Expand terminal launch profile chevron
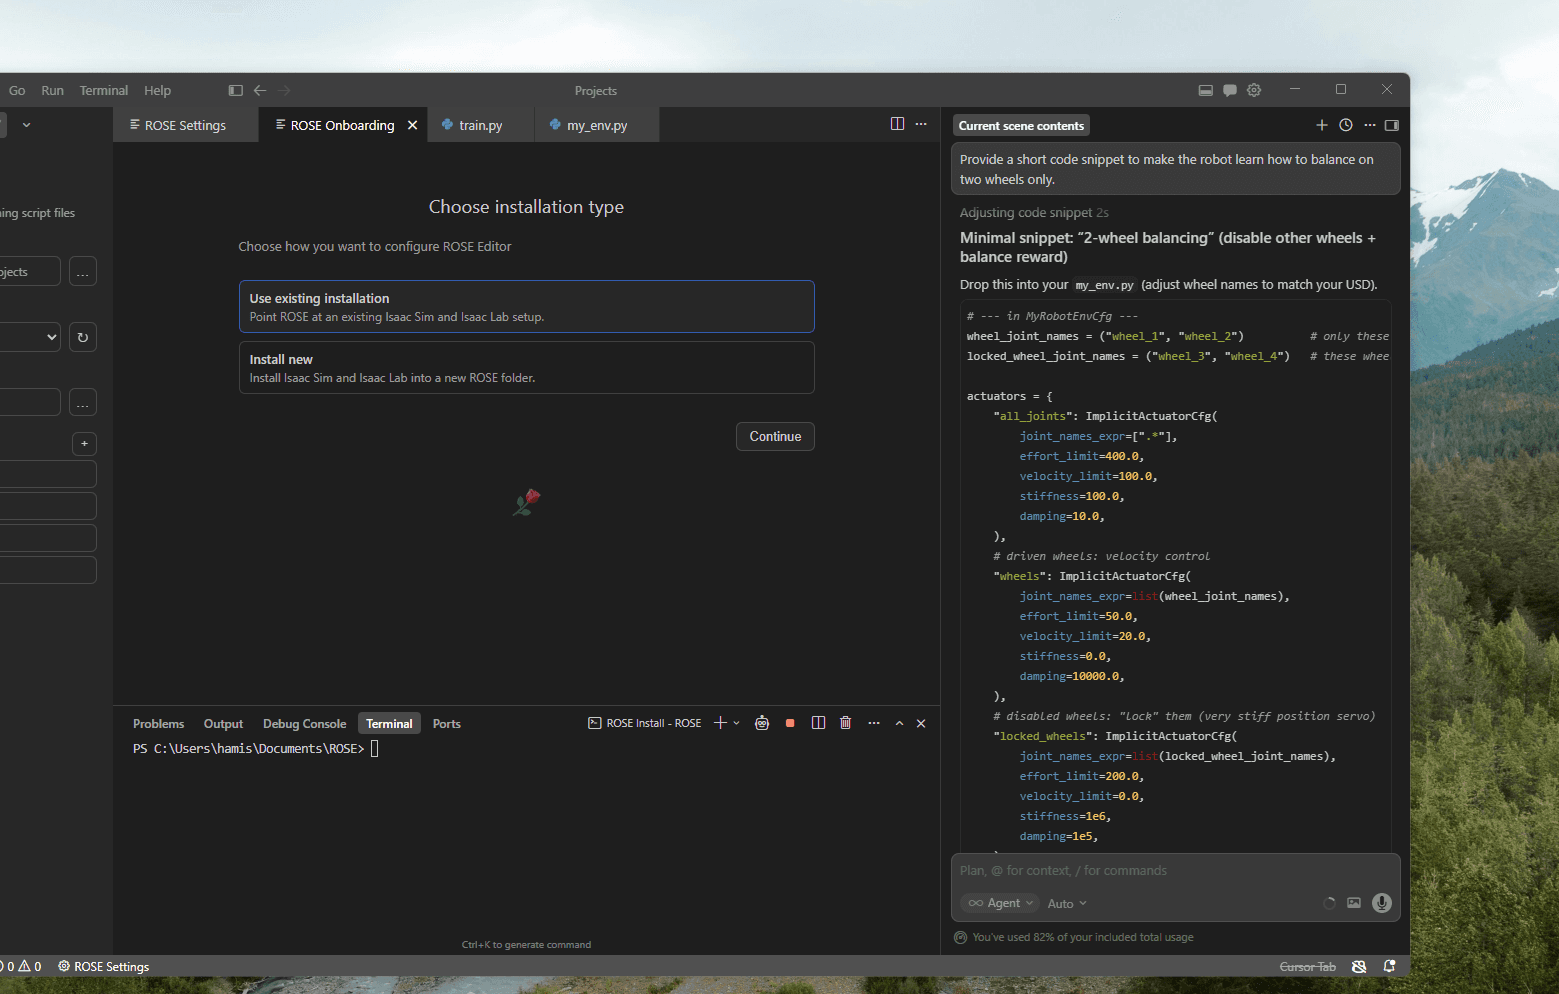The width and height of the screenshot is (1559, 994). (x=737, y=723)
